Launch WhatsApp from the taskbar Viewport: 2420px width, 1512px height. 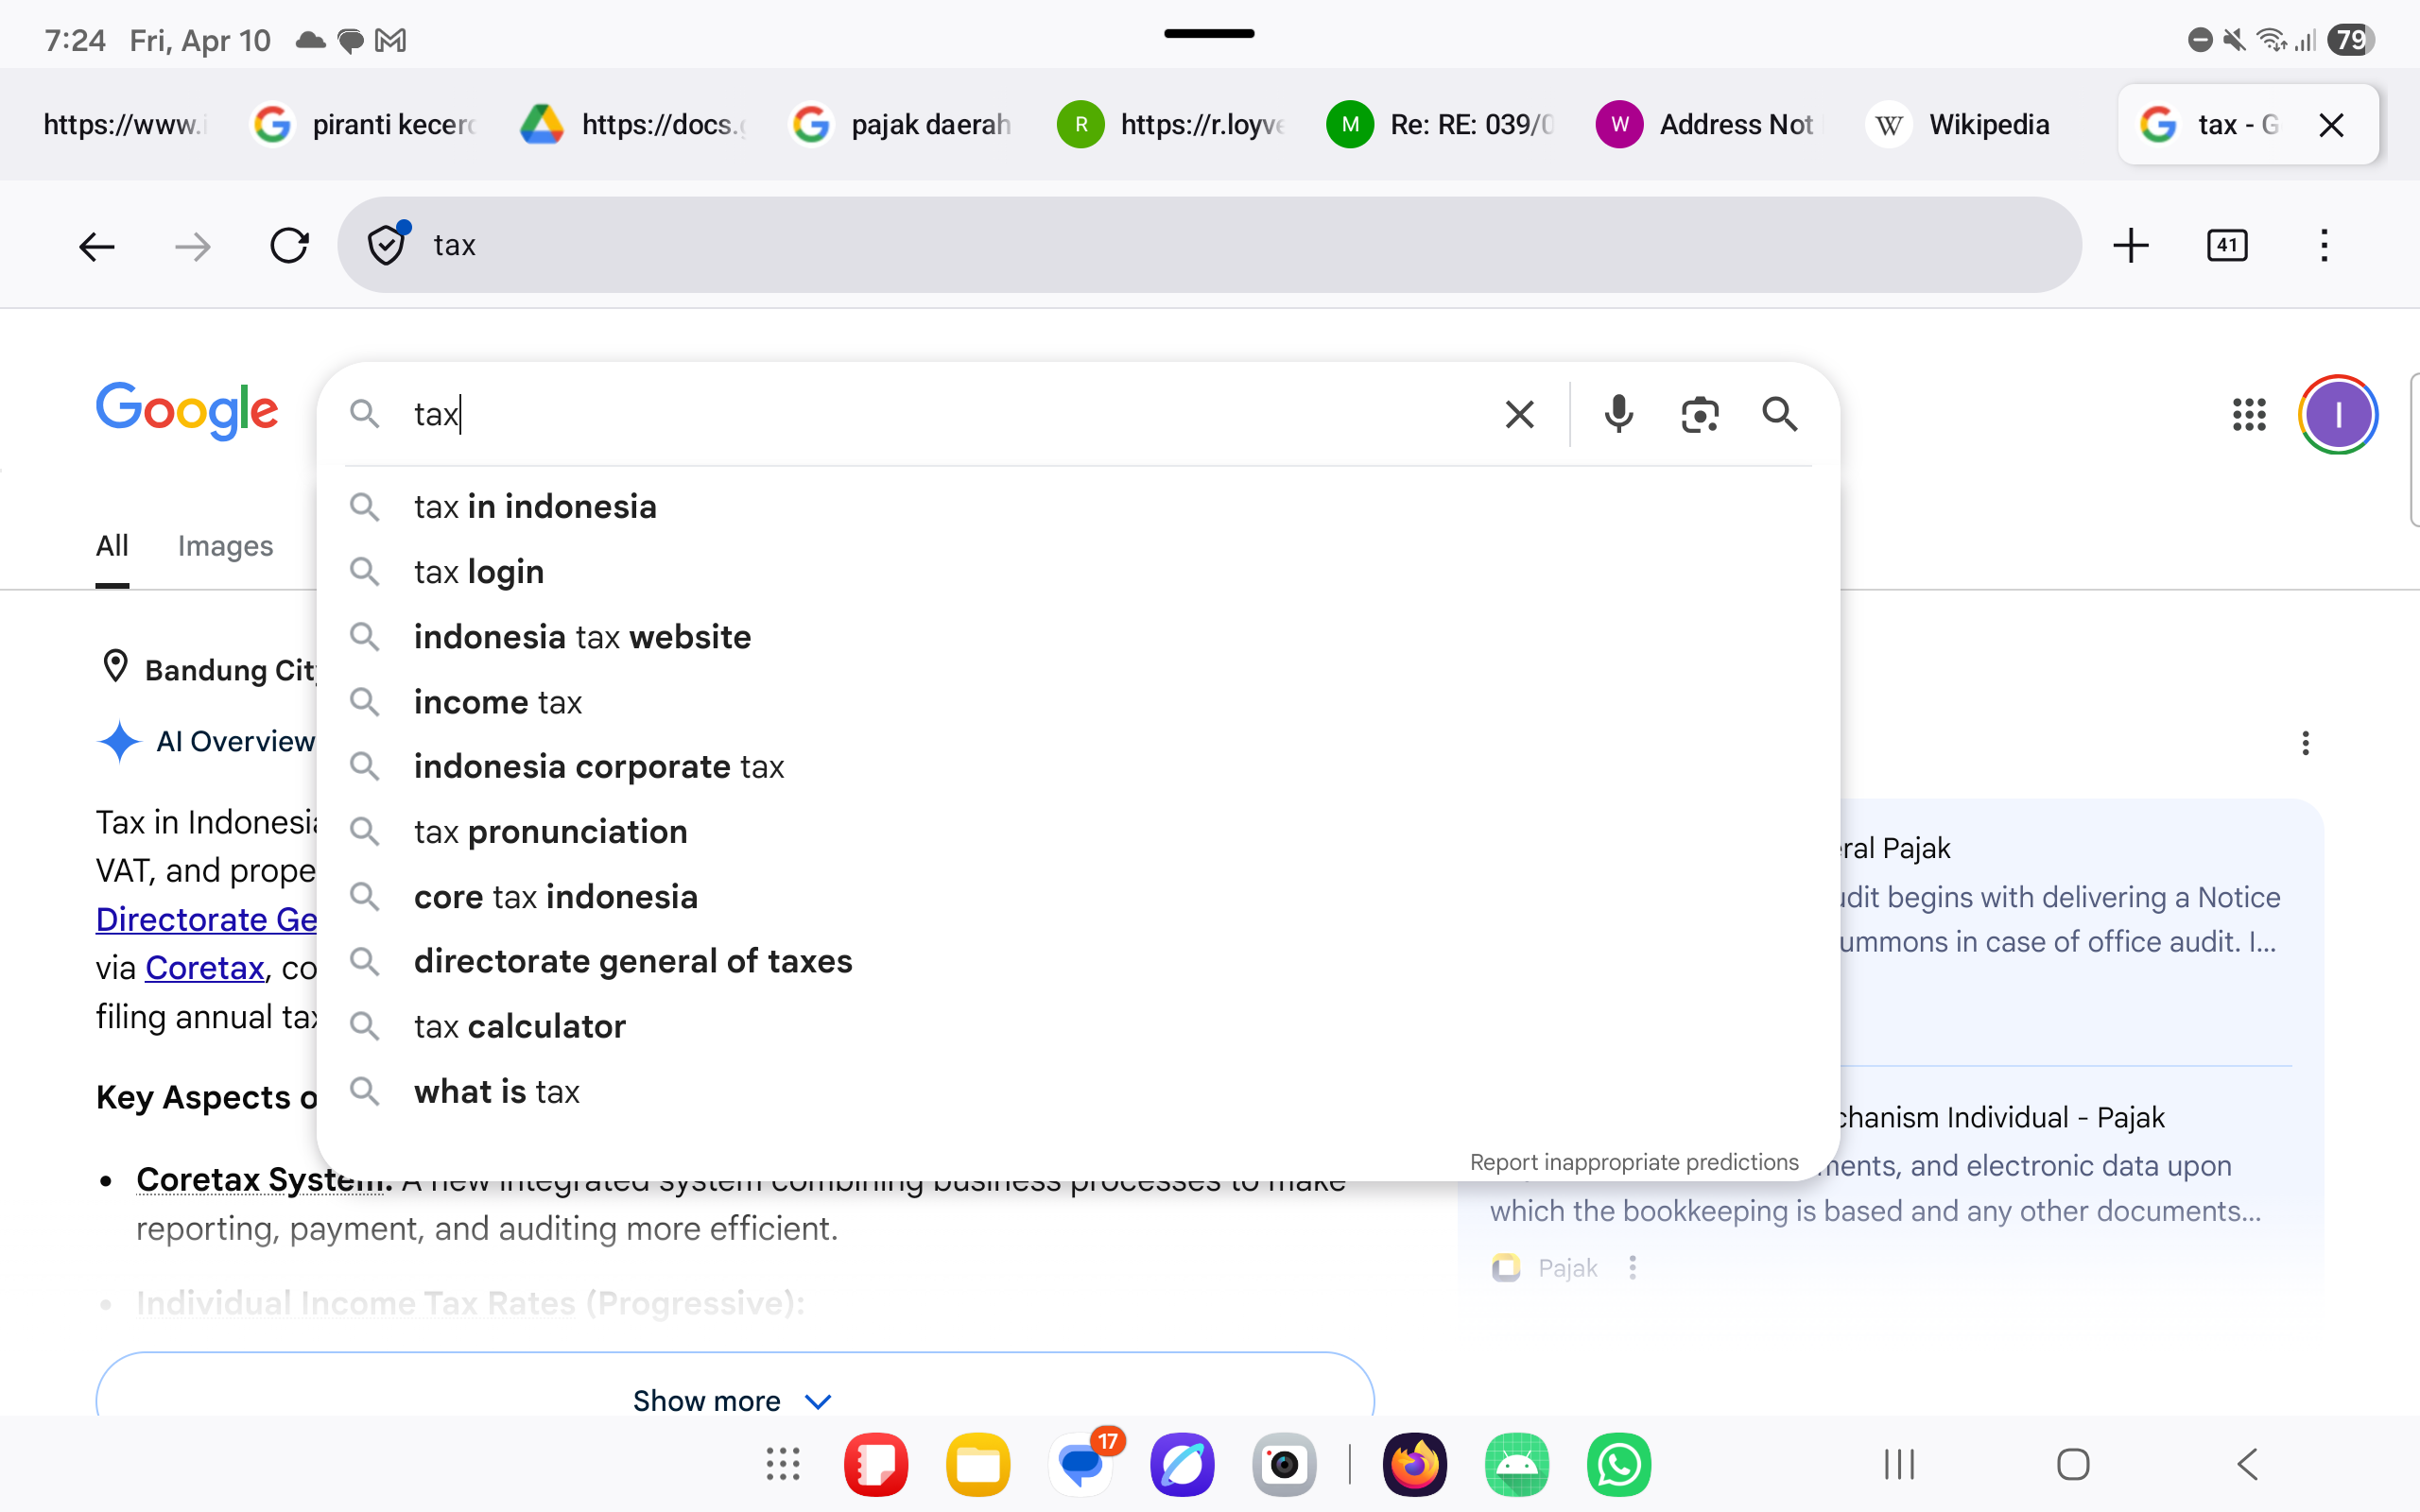tap(1618, 1464)
